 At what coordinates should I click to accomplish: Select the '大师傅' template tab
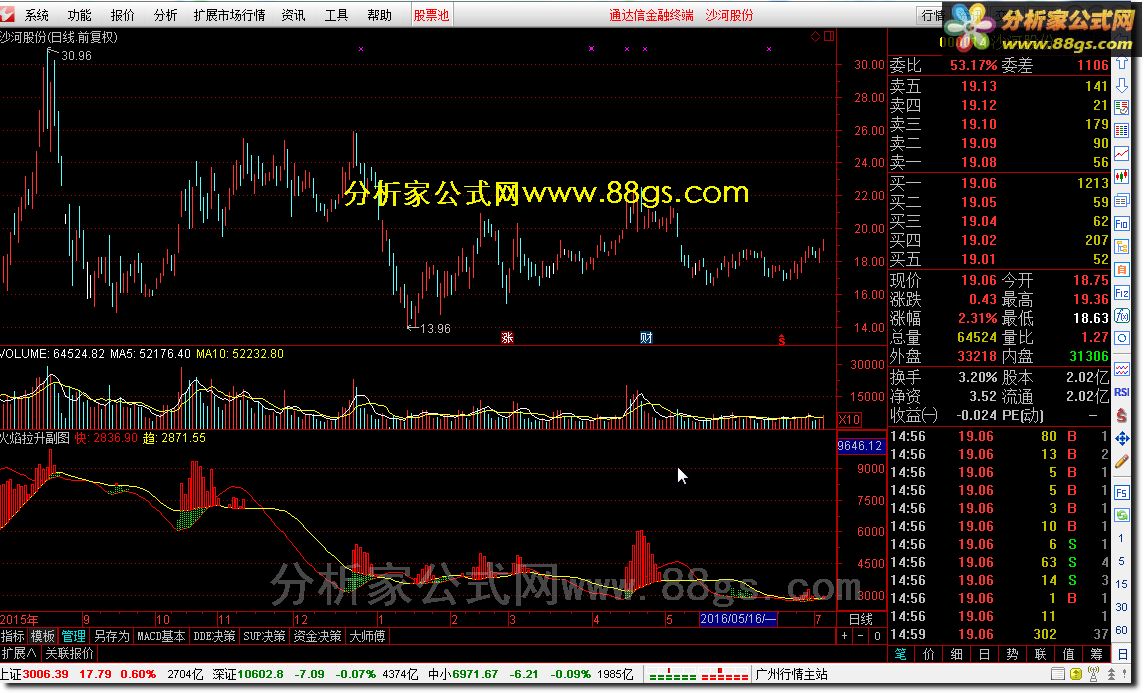pyautogui.click(x=367, y=636)
